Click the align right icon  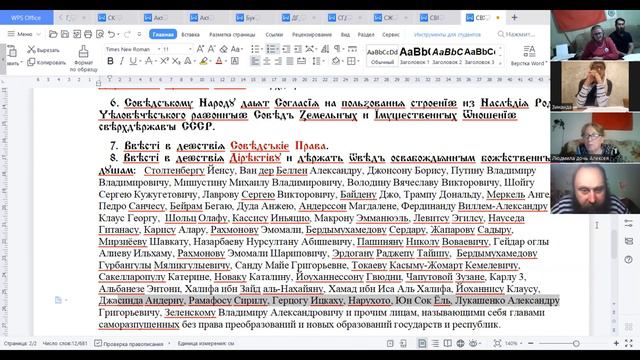tap(278, 61)
